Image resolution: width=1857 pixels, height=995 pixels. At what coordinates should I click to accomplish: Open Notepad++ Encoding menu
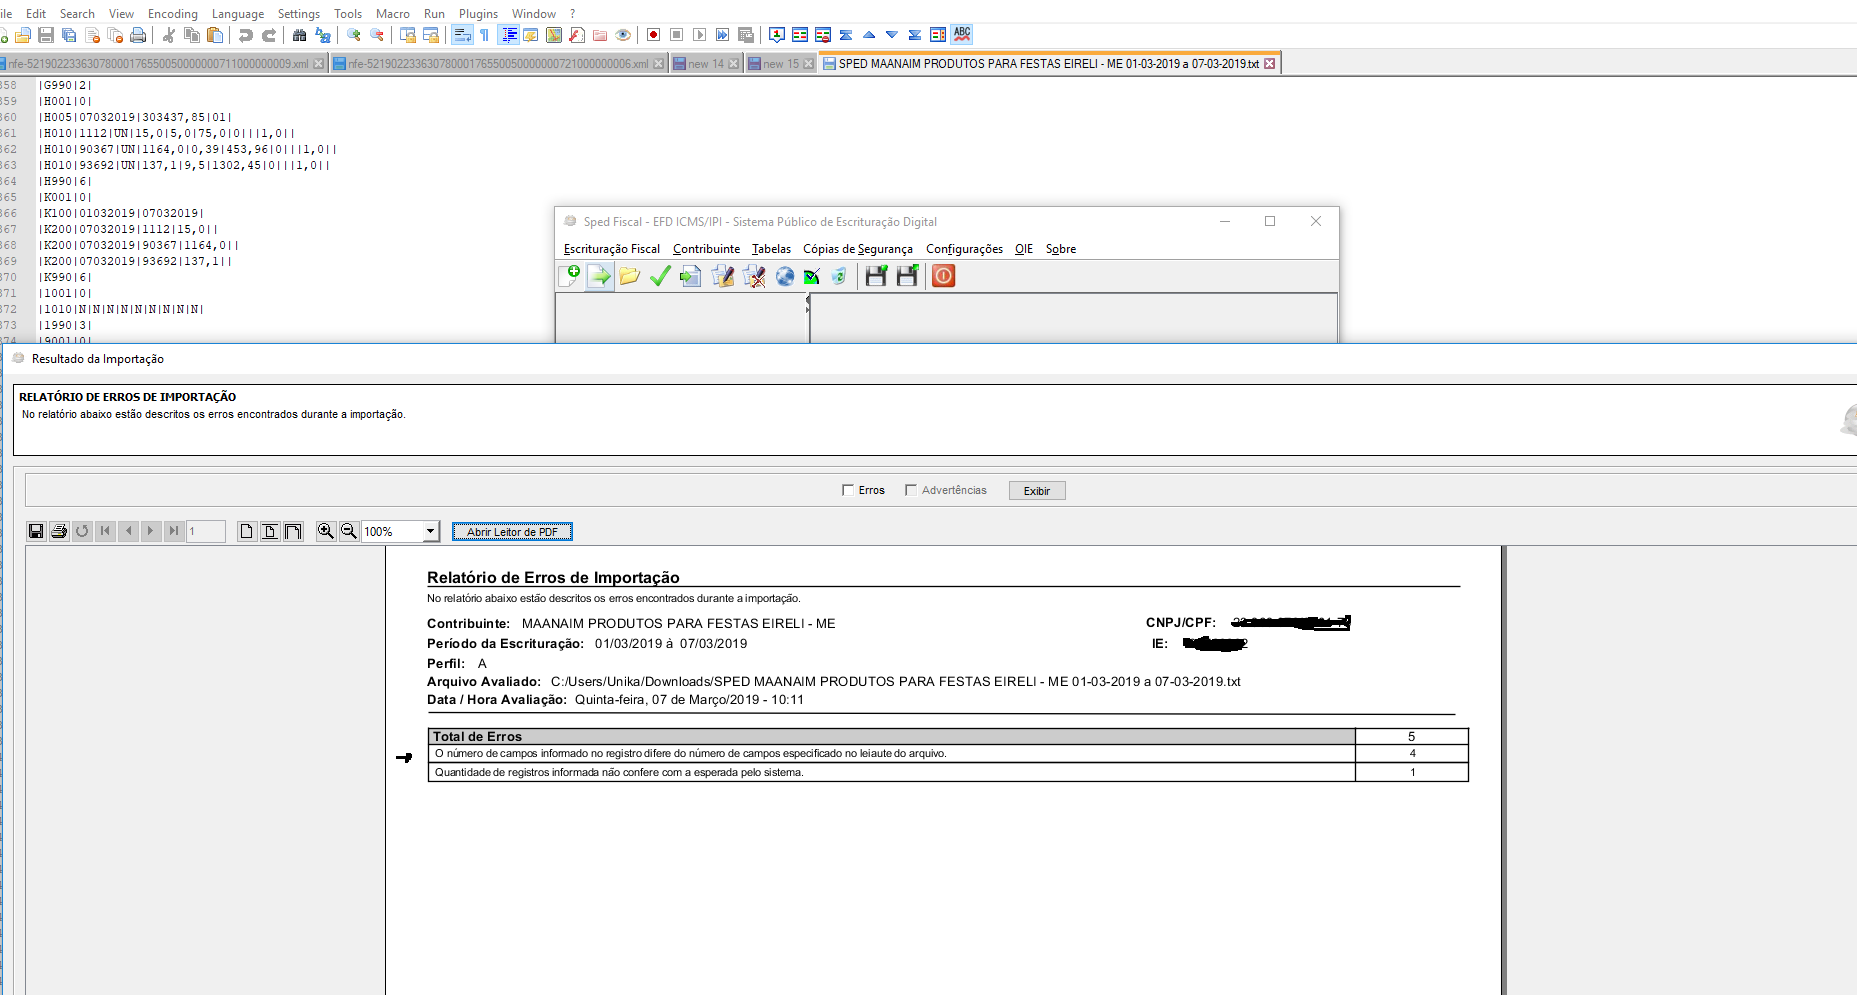pos(173,14)
